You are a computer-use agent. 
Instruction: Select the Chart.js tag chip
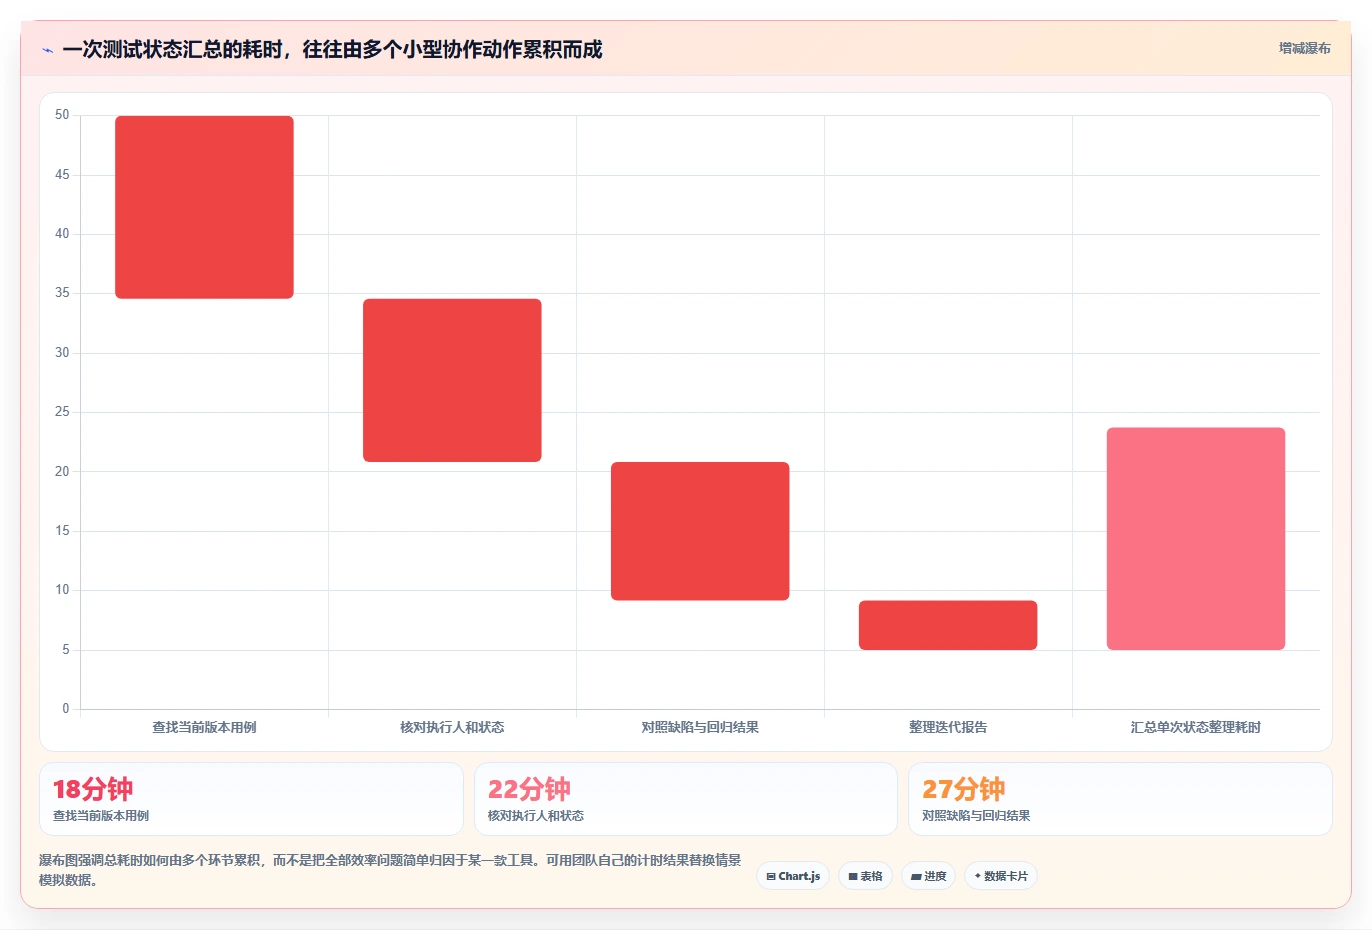pos(793,876)
